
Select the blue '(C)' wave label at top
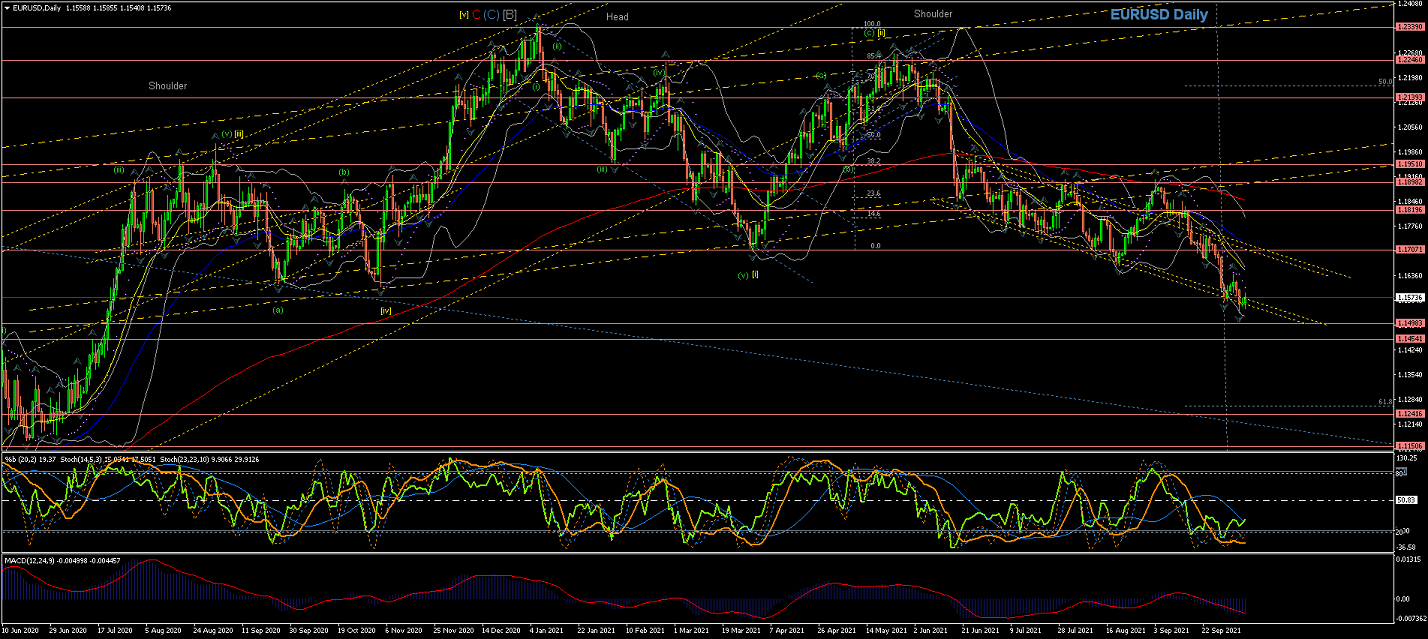tap(492, 15)
